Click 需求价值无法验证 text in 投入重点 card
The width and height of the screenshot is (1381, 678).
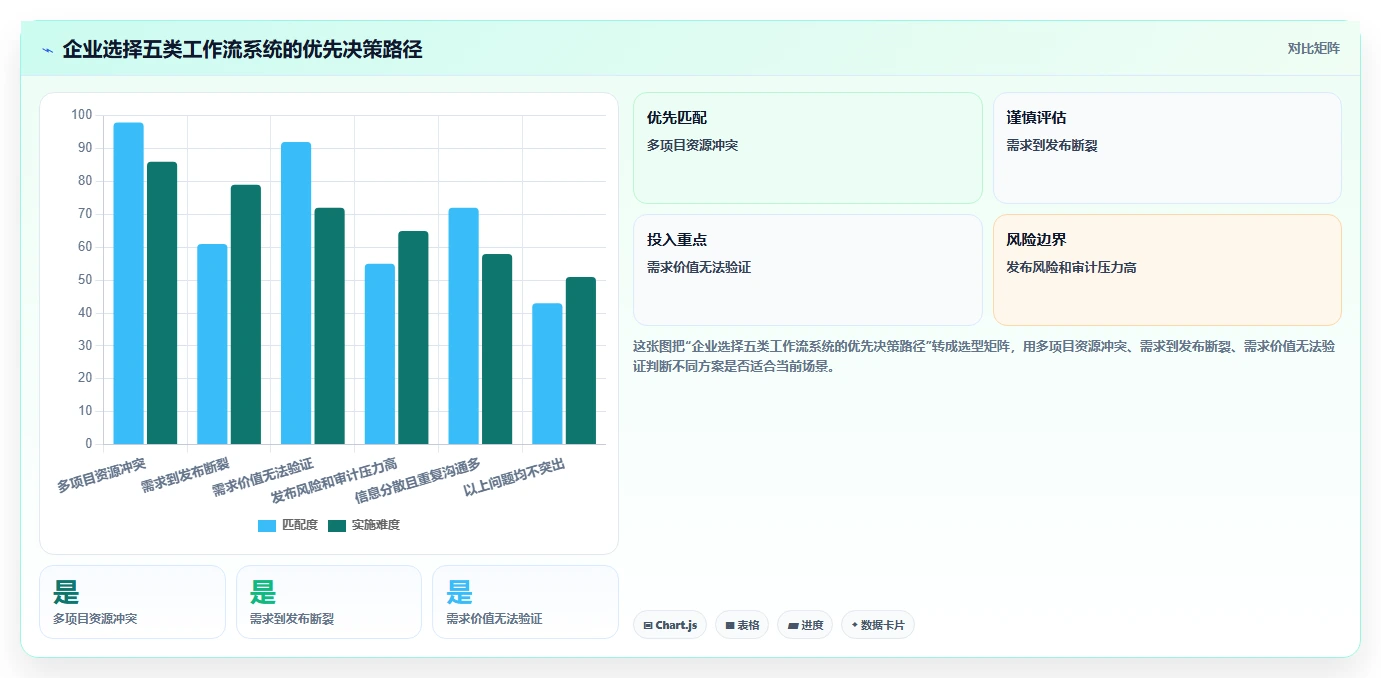click(x=699, y=267)
